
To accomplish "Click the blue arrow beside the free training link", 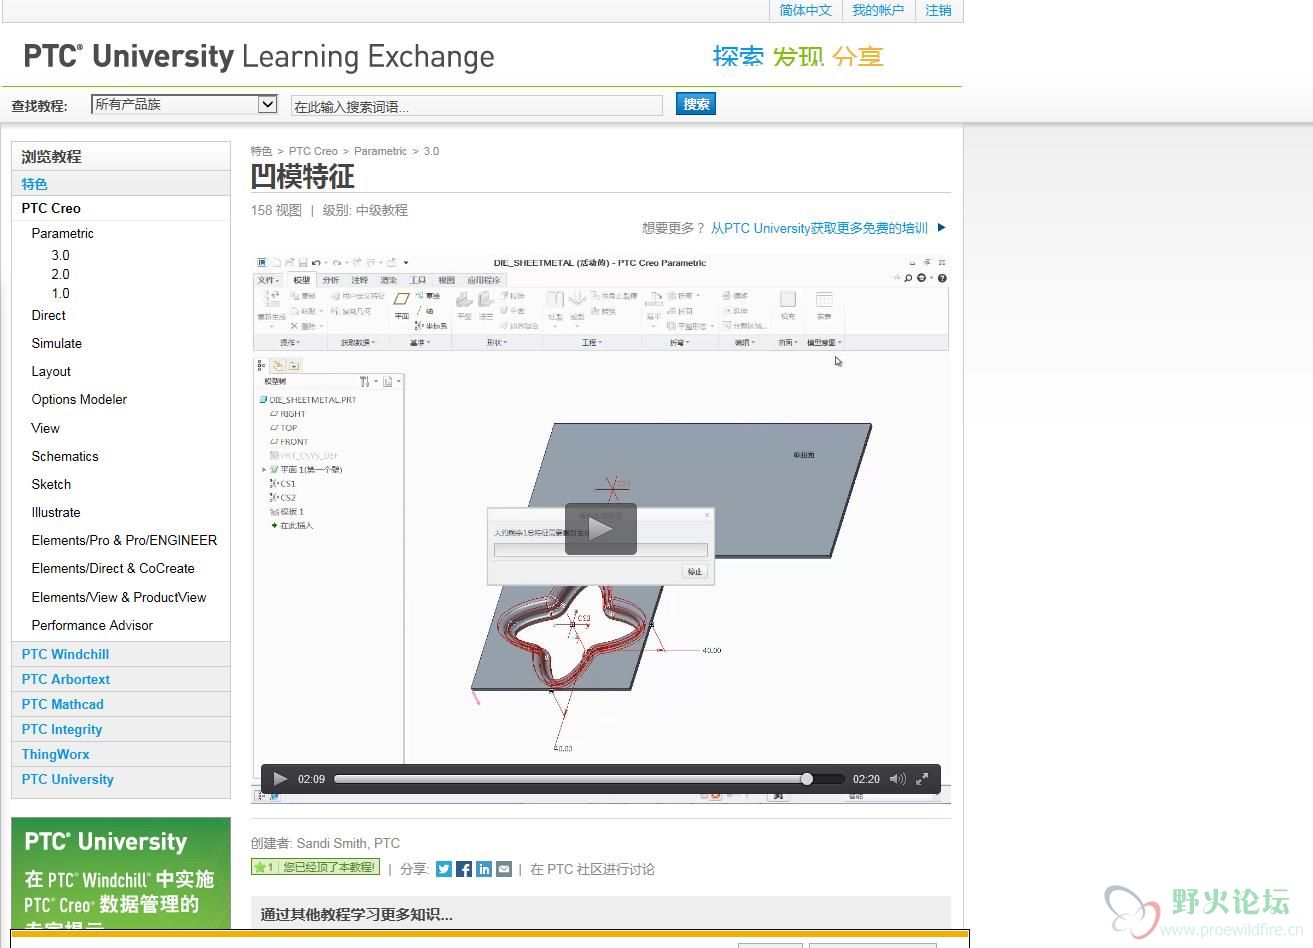I will 941,228.
